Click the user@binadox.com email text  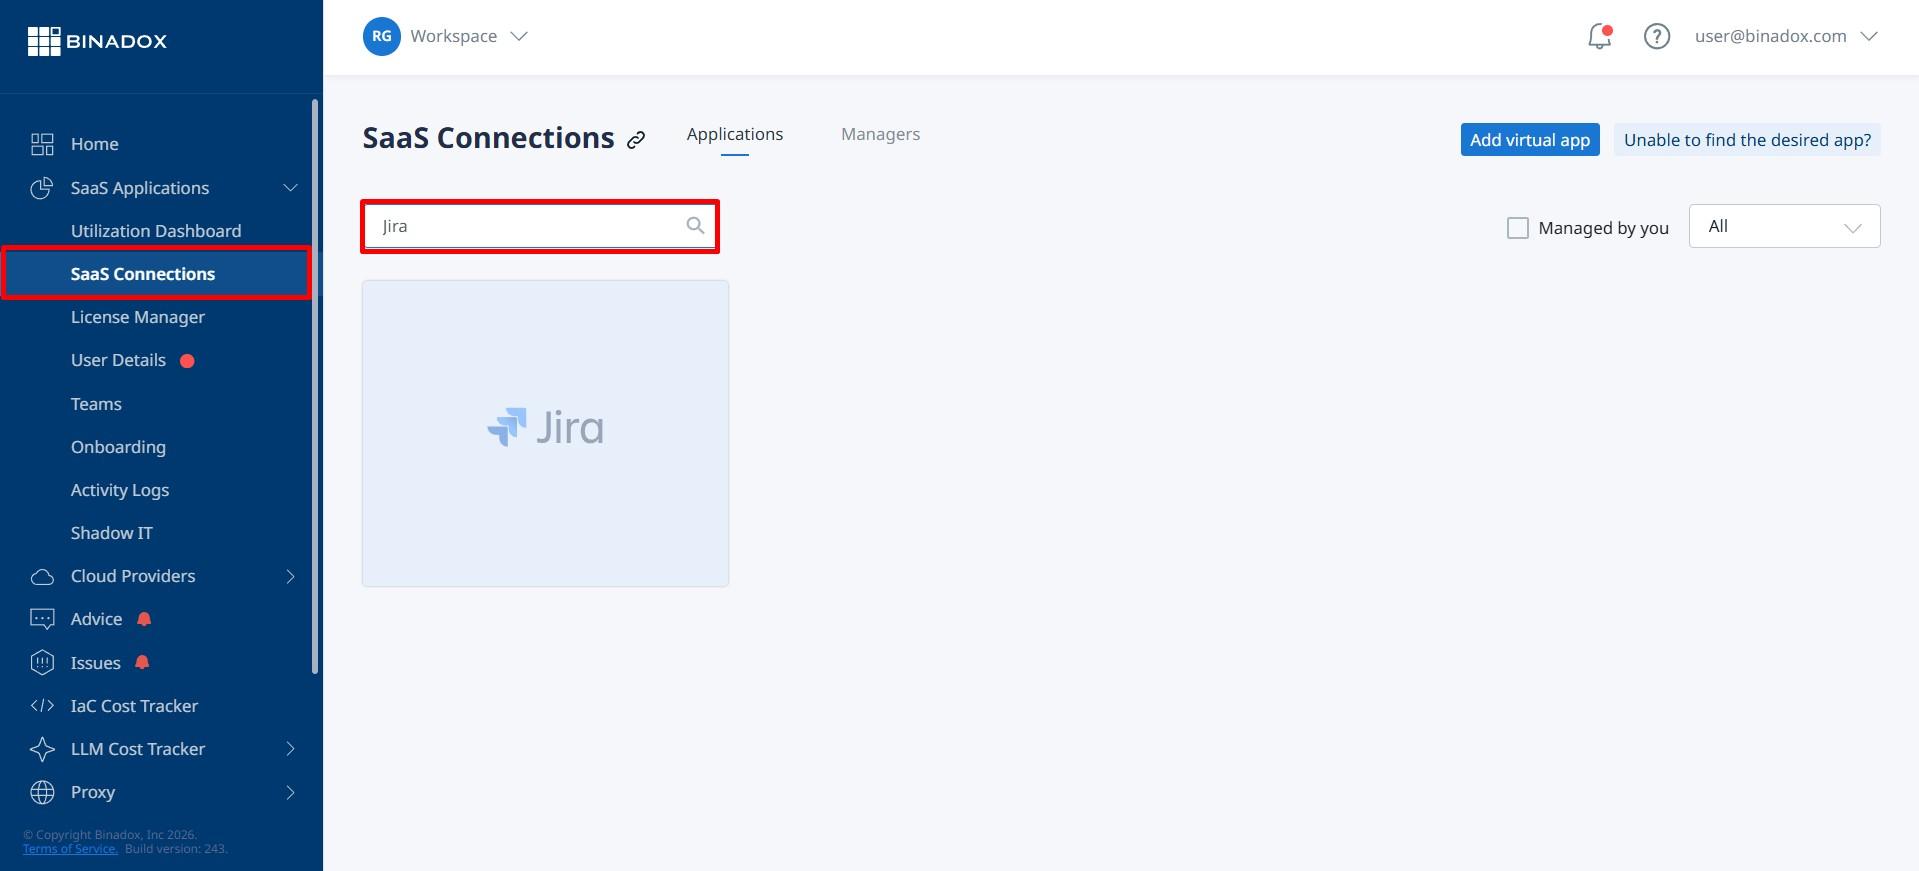coord(1770,36)
